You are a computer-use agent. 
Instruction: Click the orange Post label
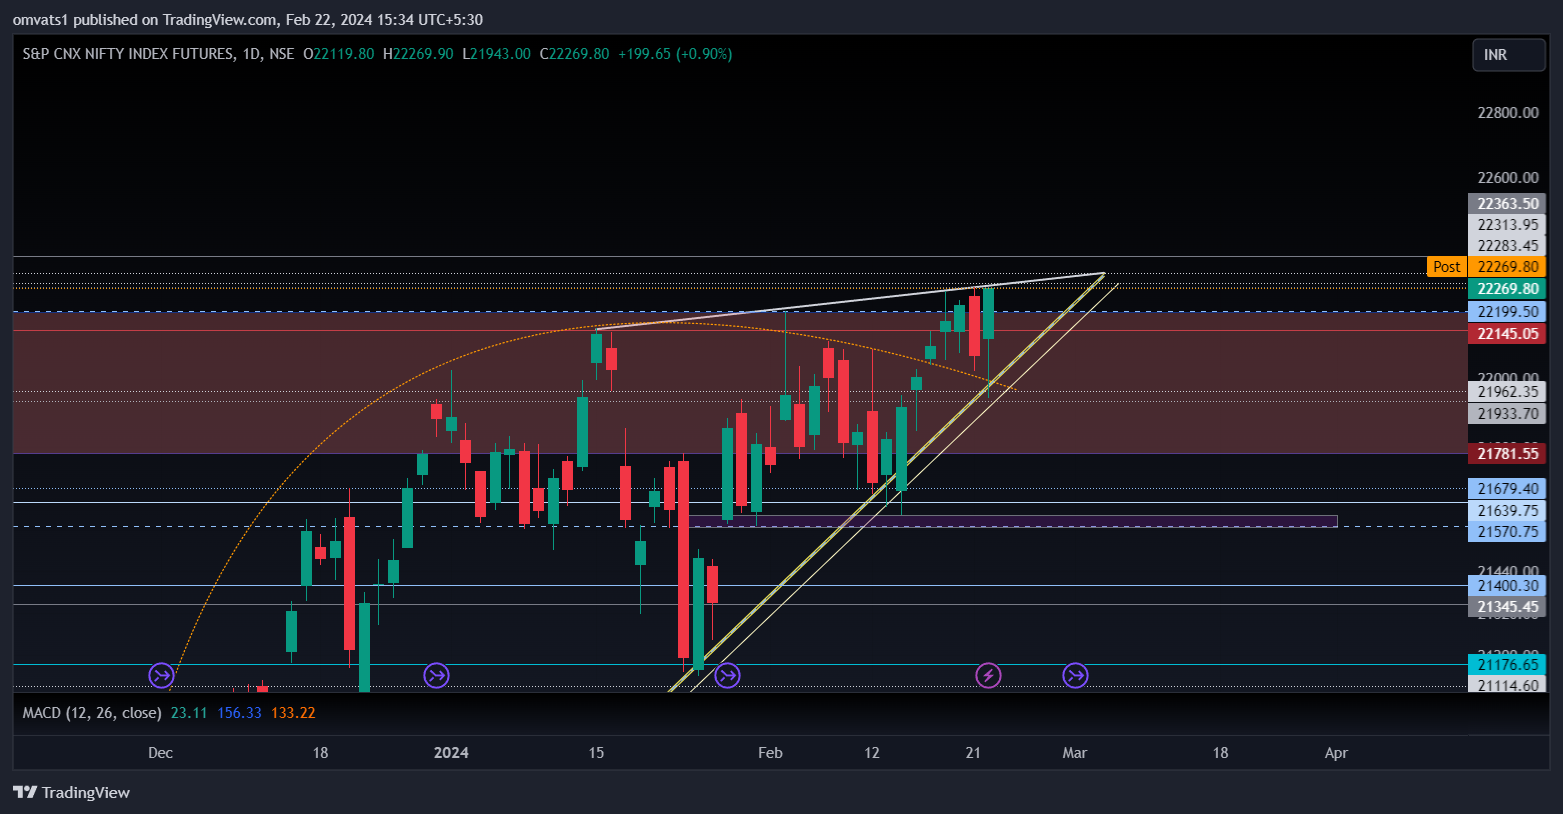[x=1446, y=267]
